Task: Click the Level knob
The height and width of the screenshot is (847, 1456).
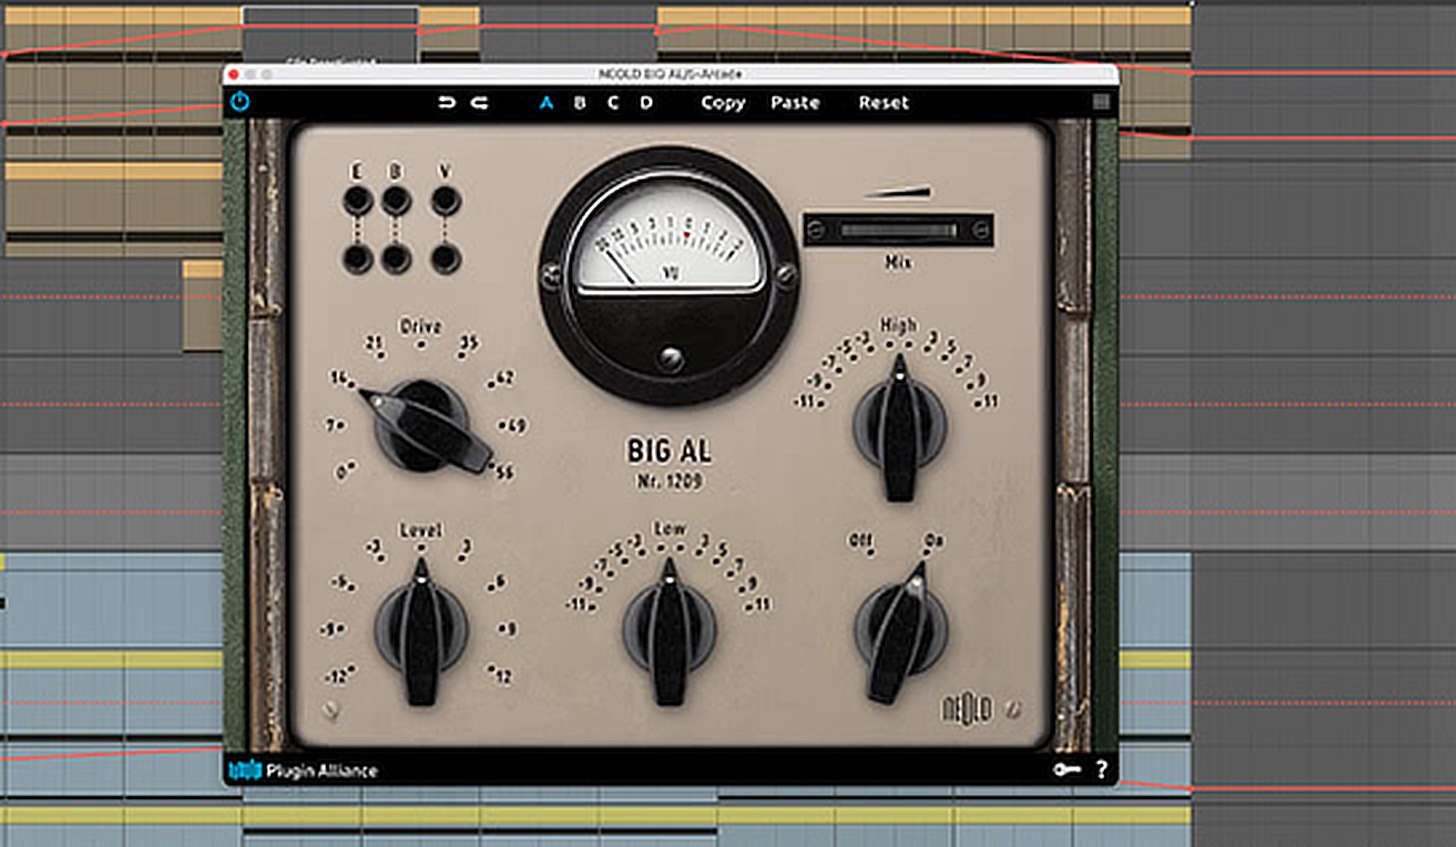Action: [x=421, y=630]
